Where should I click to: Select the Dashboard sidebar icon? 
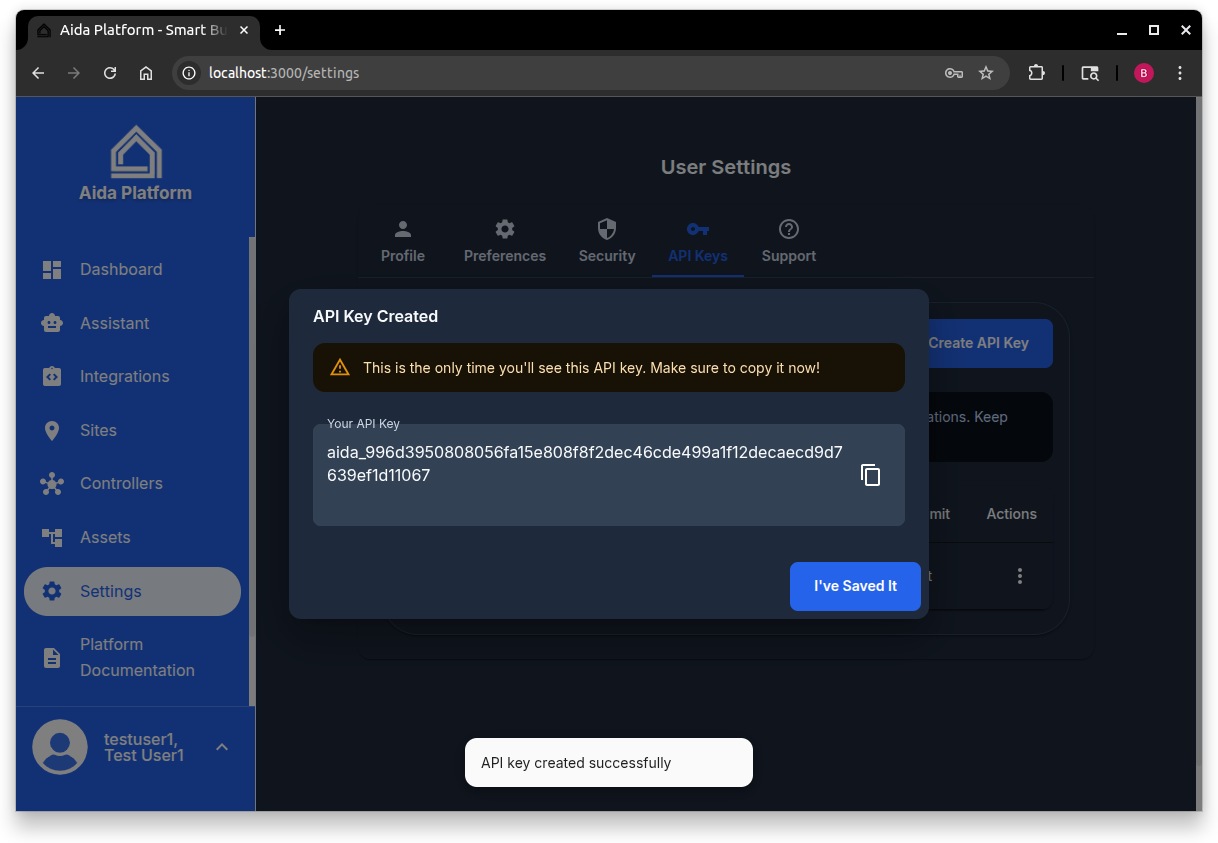click(x=52, y=269)
